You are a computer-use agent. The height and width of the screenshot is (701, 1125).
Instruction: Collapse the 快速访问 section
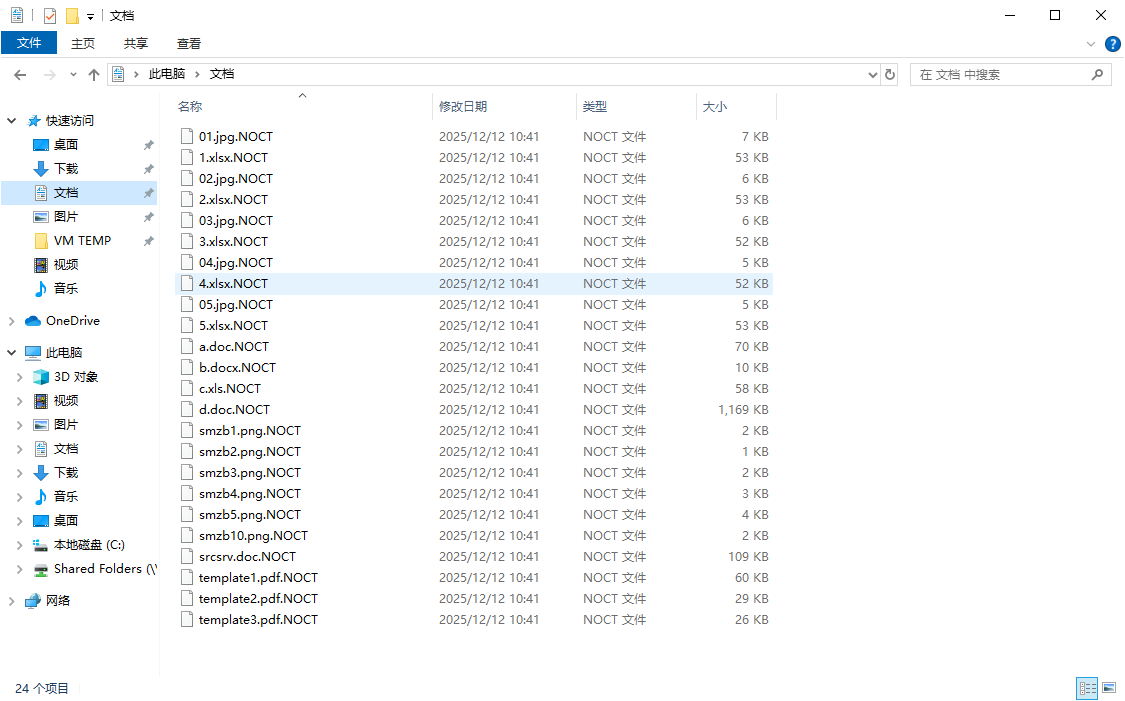pos(12,121)
